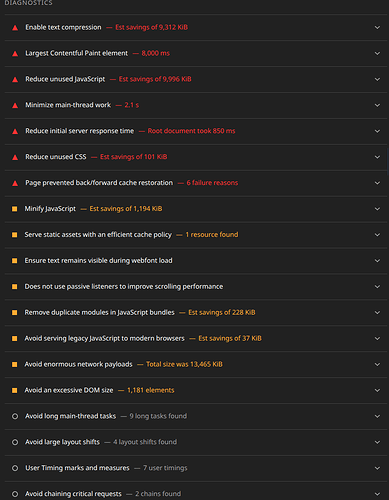Click orange square icon beside Minify JavaScript
389x500 pixels.
(15, 209)
